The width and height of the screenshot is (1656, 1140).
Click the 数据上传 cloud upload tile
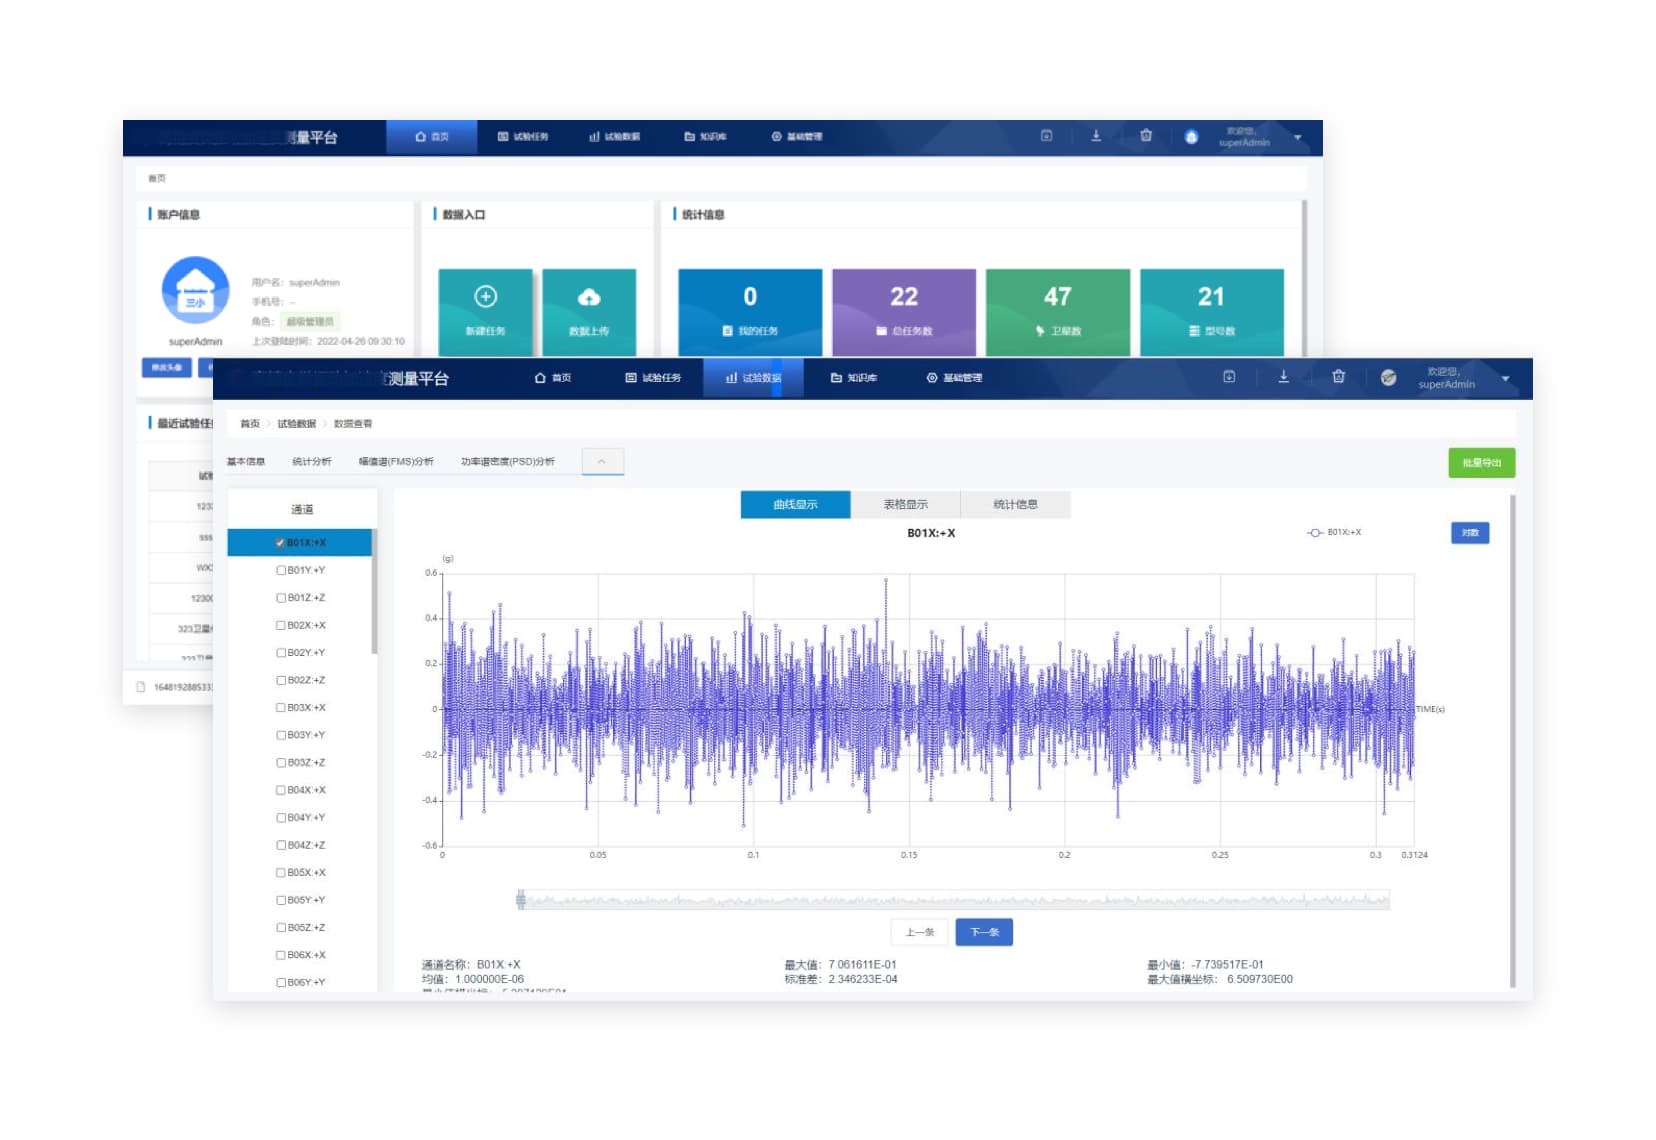point(589,312)
